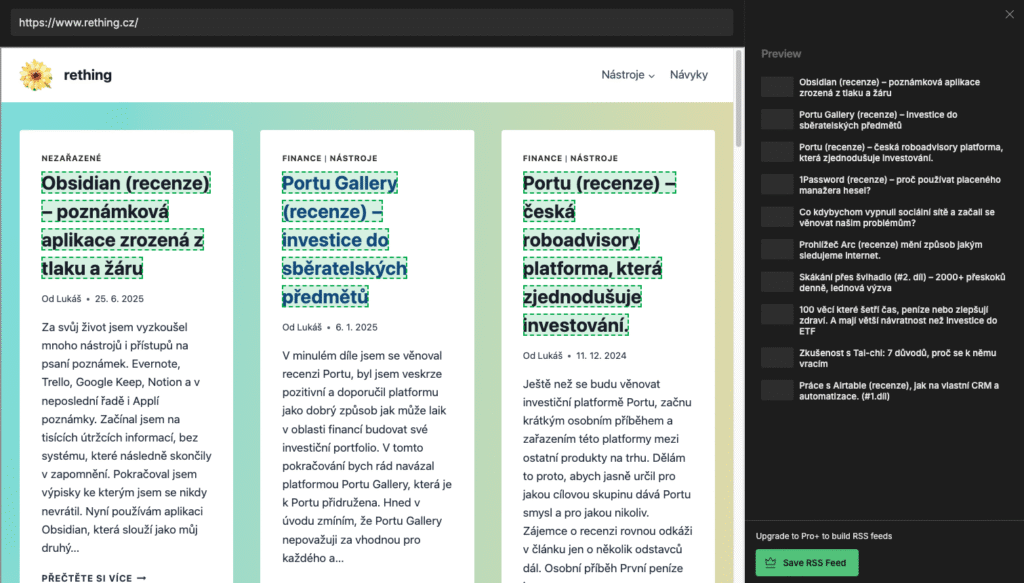
Task: Open the rething site title link
Action: pyautogui.click(x=88, y=75)
